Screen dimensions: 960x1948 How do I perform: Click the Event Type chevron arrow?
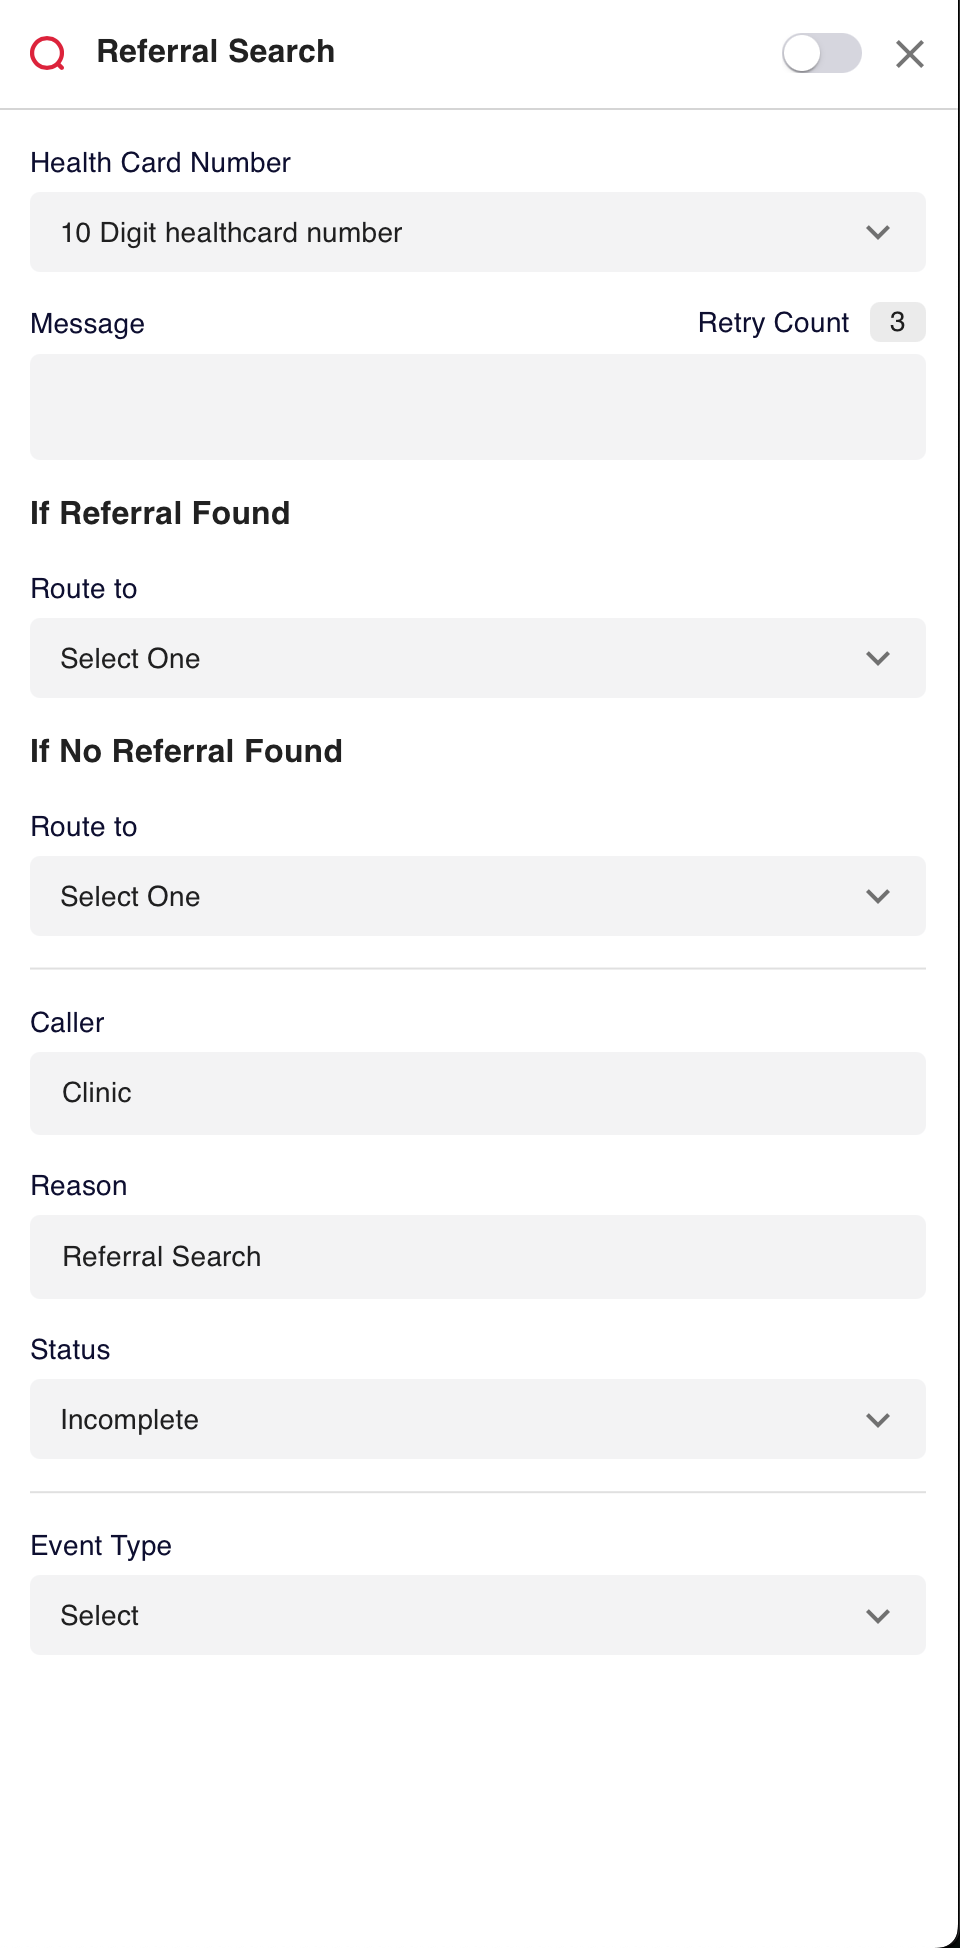[x=878, y=1616]
